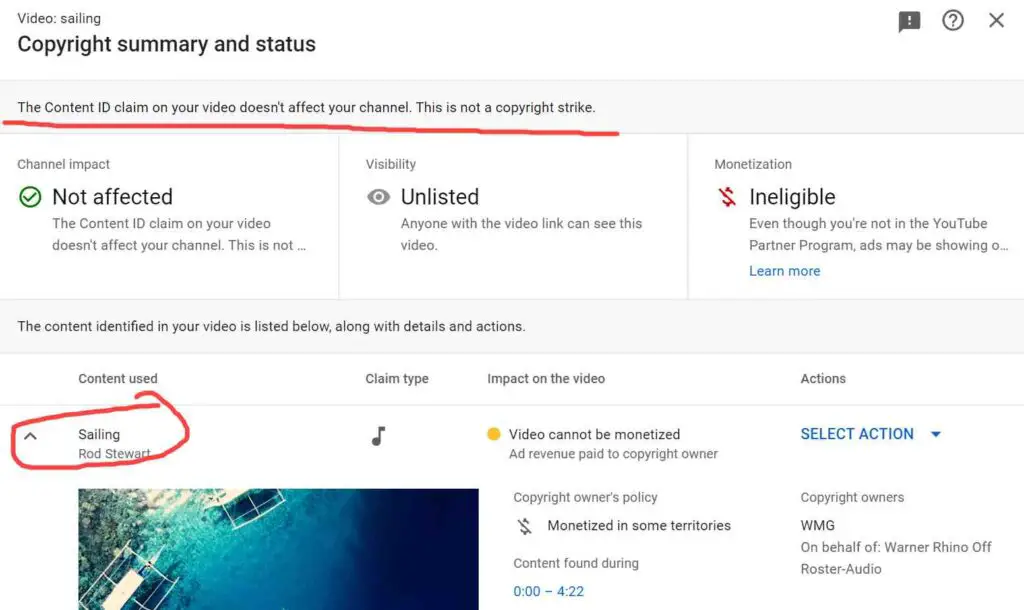This screenshot has height=610, width=1024.
Task: Click the Copyright owners label
Action: point(852,497)
